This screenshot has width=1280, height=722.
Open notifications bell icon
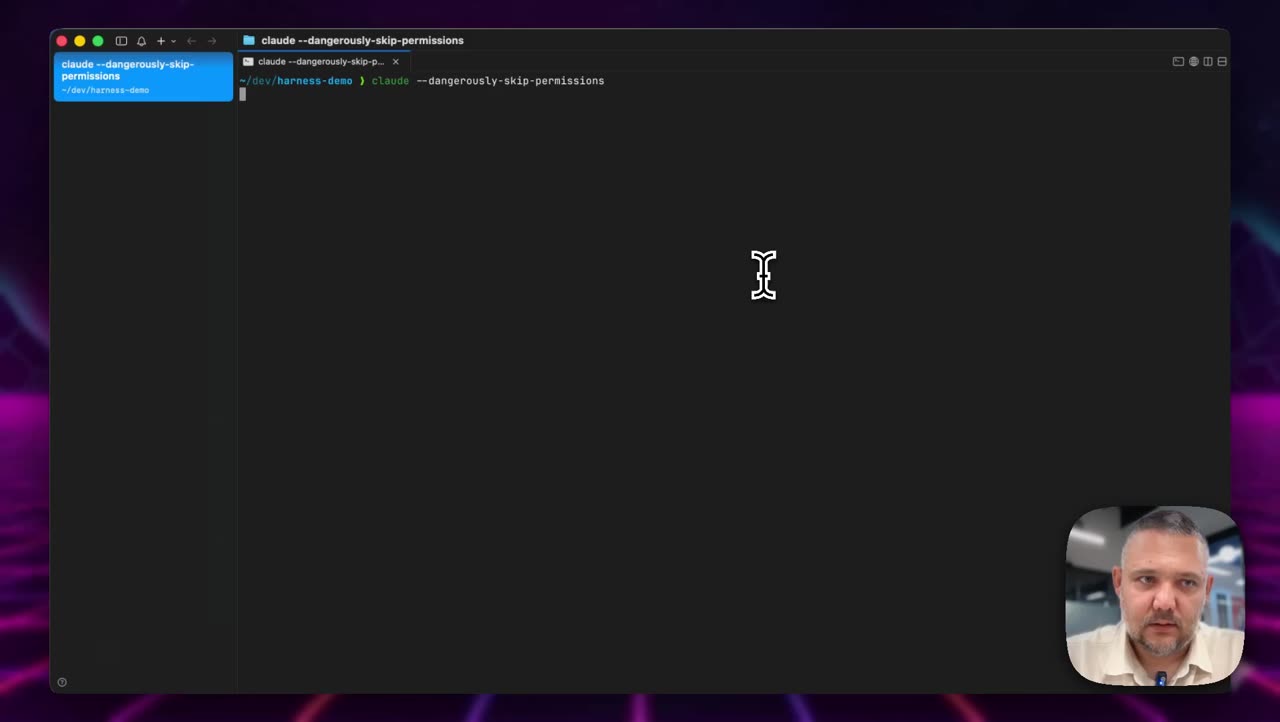point(141,41)
